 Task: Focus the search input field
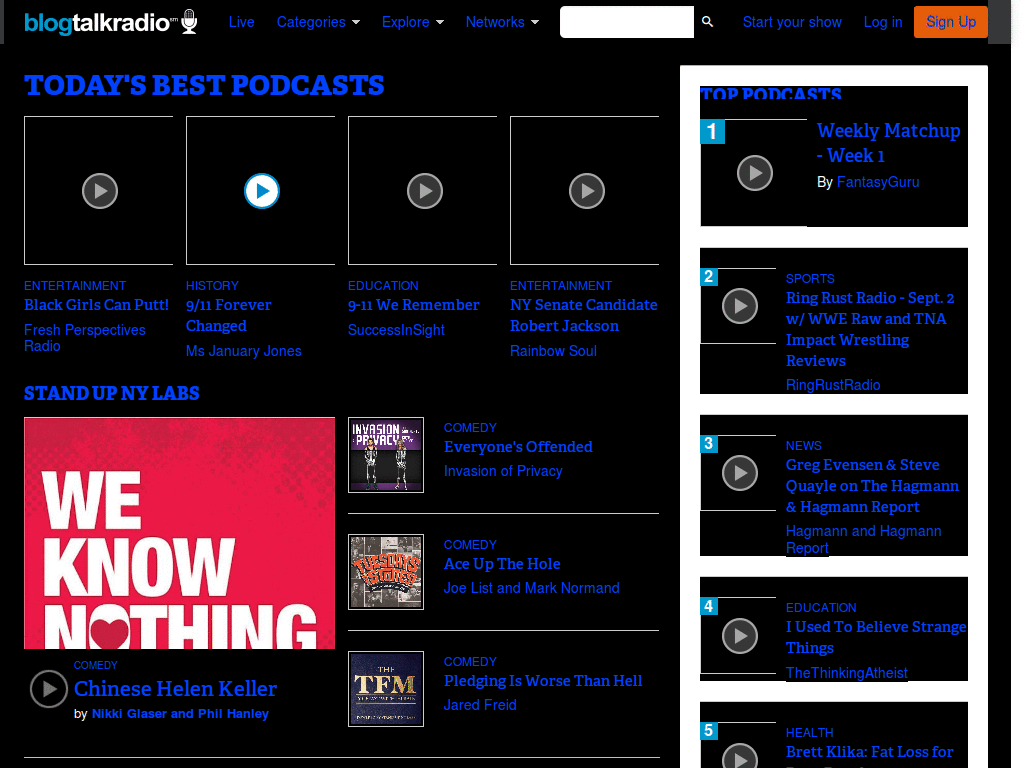point(627,22)
